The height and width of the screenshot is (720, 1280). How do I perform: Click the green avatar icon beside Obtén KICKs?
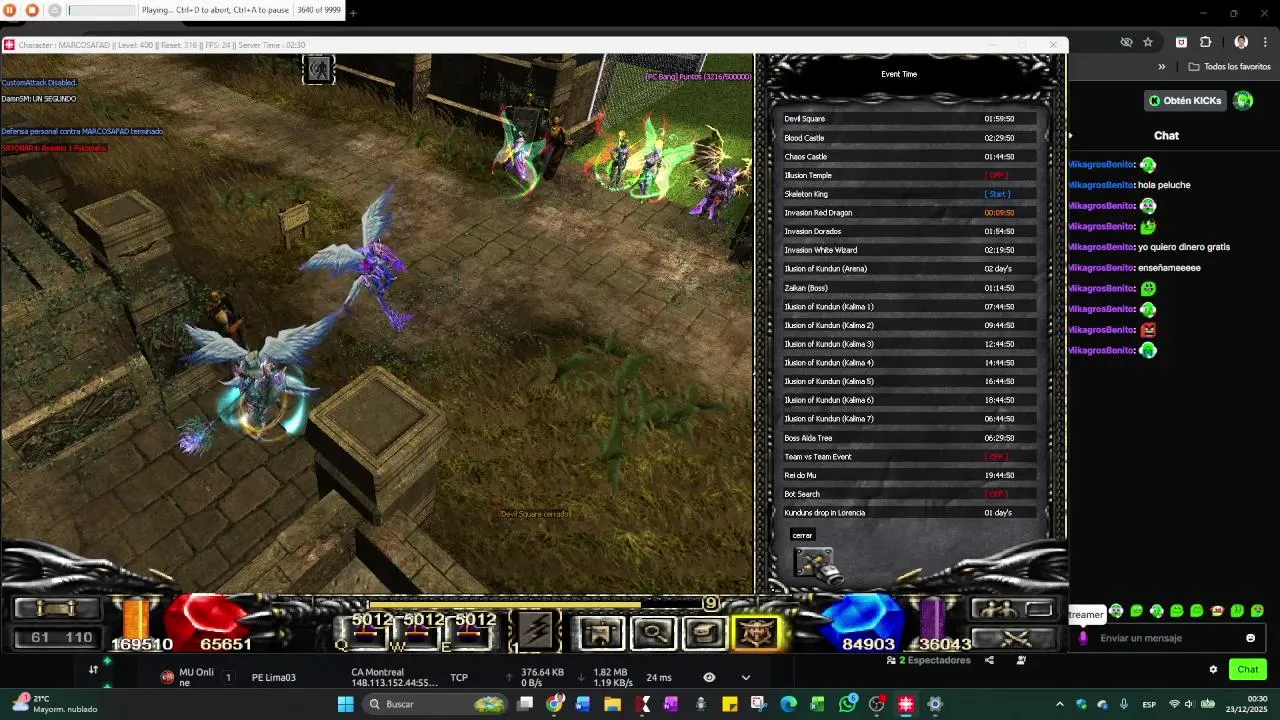(x=1243, y=101)
